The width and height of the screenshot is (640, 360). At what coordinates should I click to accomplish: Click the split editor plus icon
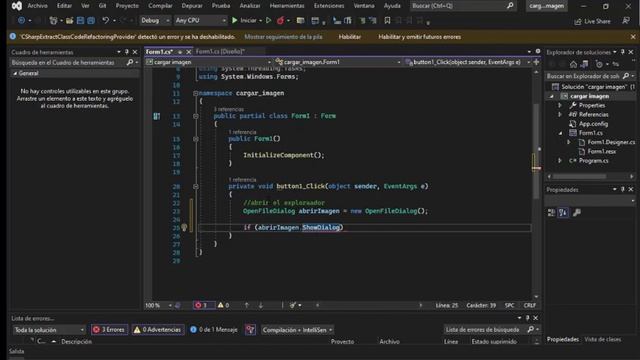coord(536,62)
